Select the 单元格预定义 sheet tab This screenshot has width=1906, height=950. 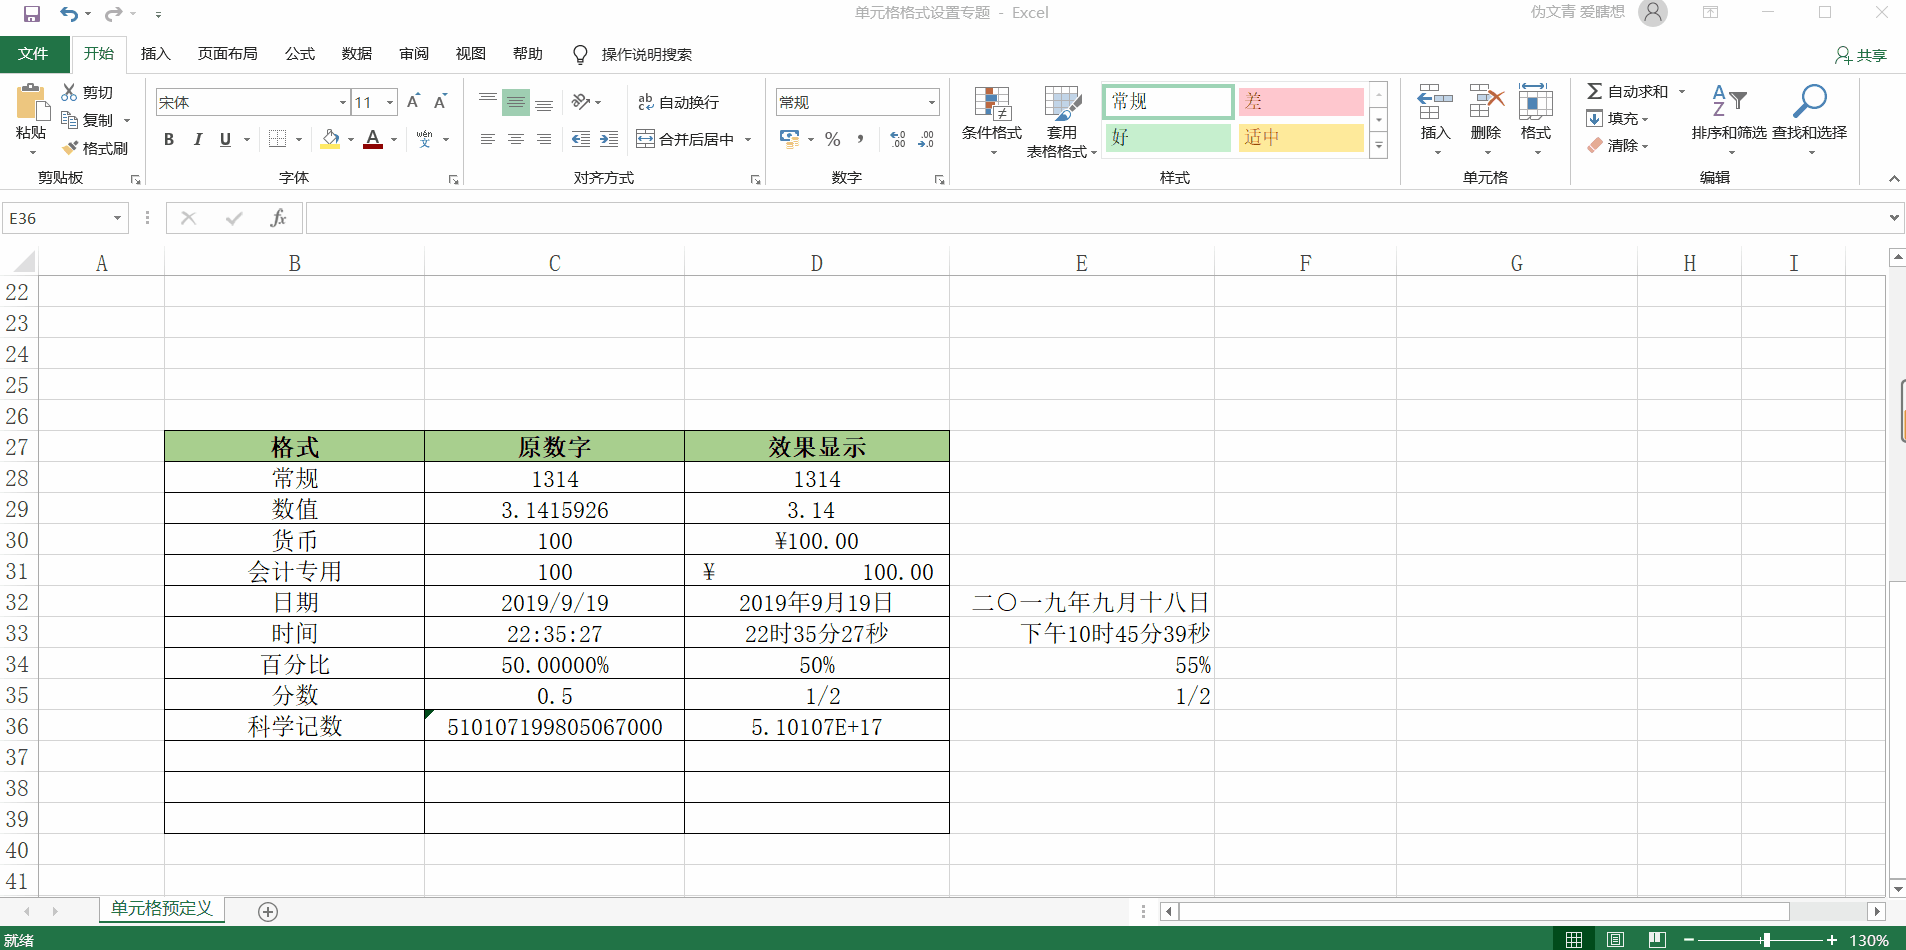coord(162,908)
